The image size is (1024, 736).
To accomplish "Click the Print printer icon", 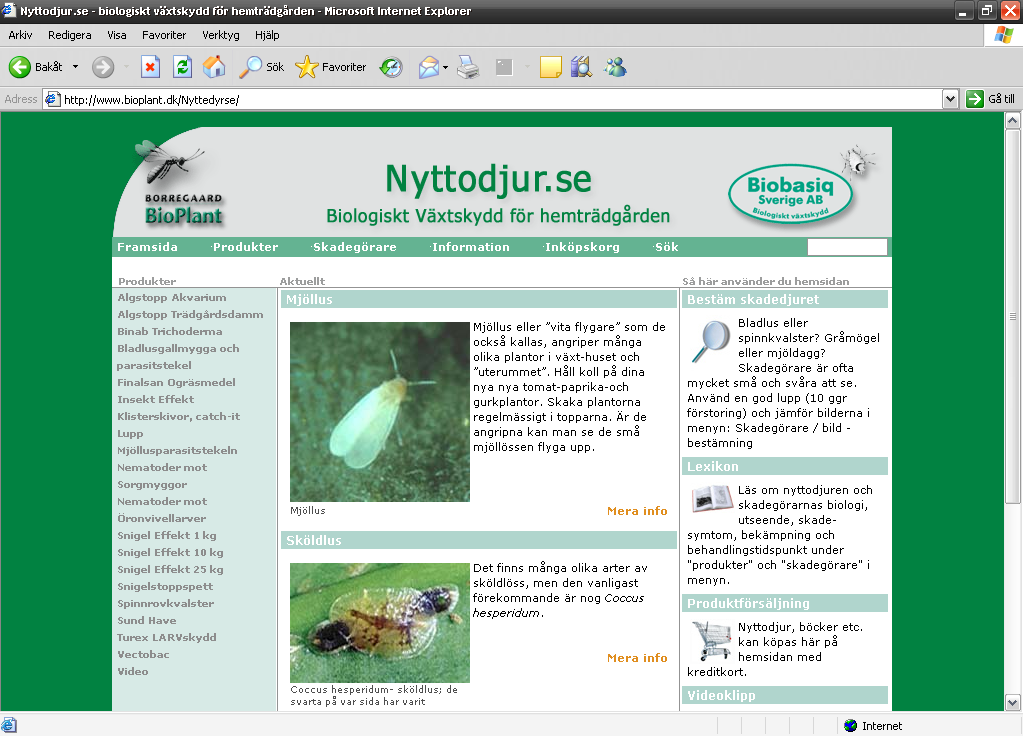I will coord(468,67).
